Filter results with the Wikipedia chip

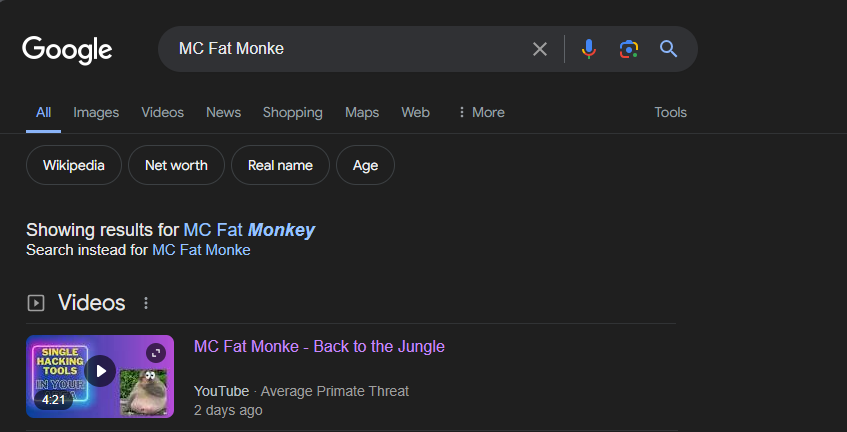(x=74, y=165)
